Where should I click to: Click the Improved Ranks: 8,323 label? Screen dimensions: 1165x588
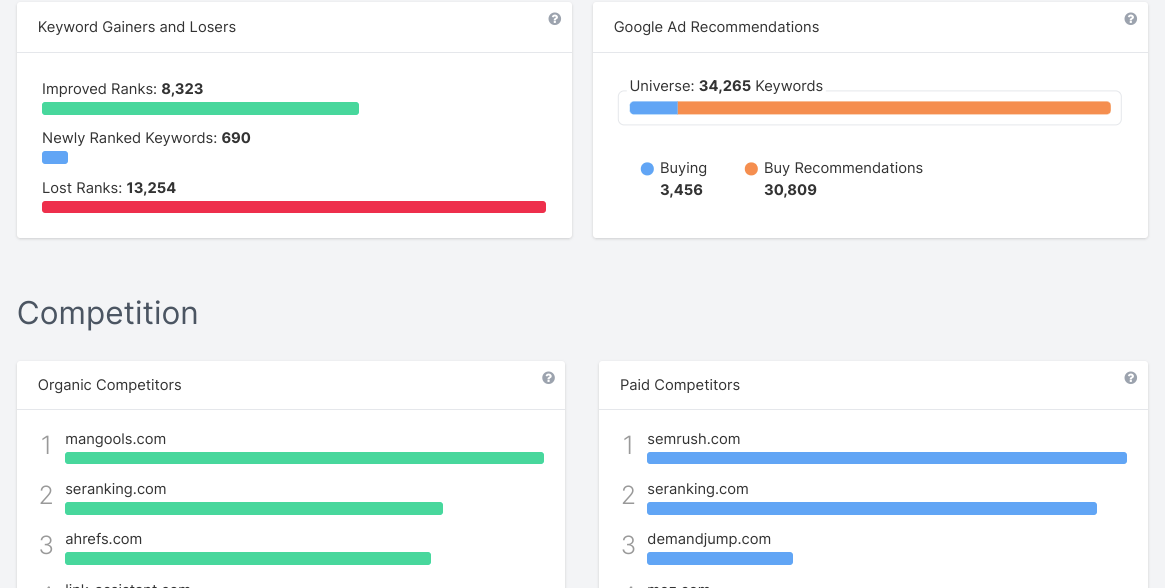coord(123,89)
